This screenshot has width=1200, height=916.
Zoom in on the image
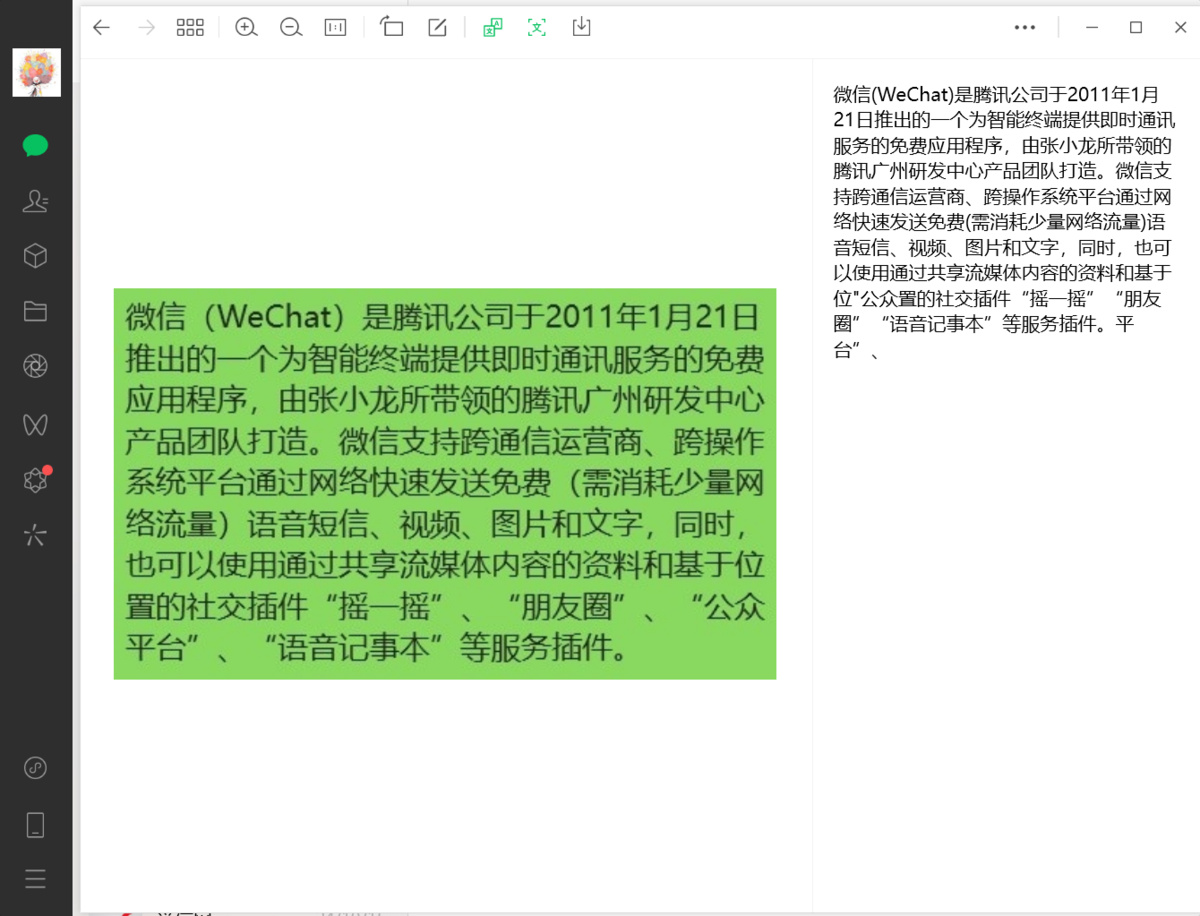[245, 27]
